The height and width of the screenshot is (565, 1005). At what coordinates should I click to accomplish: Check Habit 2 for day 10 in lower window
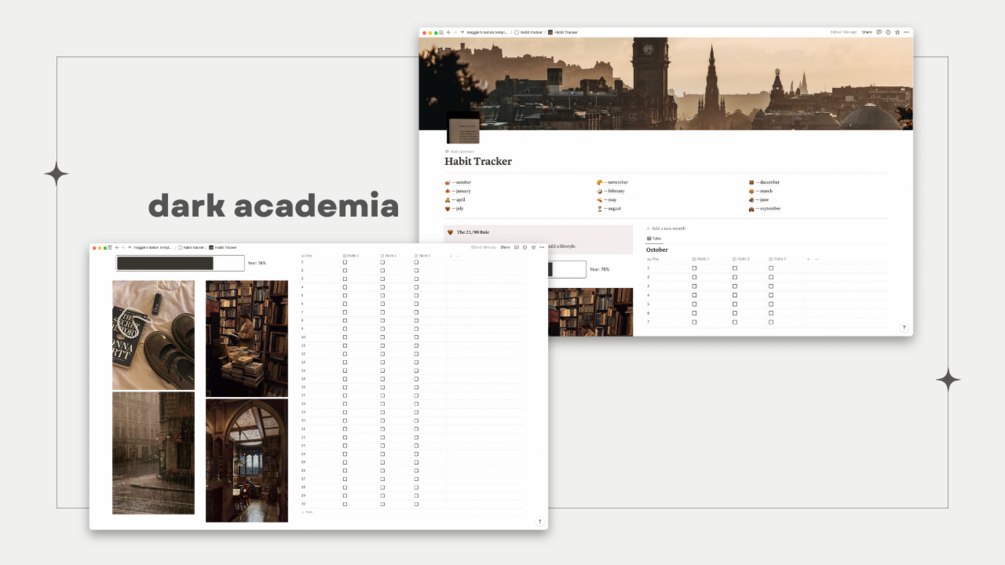click(383, 337)
